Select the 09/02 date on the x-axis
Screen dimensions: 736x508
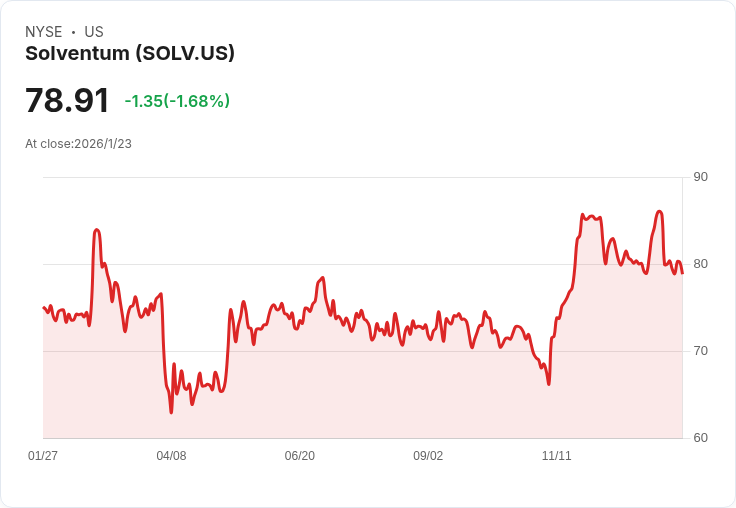click(428, 456)
